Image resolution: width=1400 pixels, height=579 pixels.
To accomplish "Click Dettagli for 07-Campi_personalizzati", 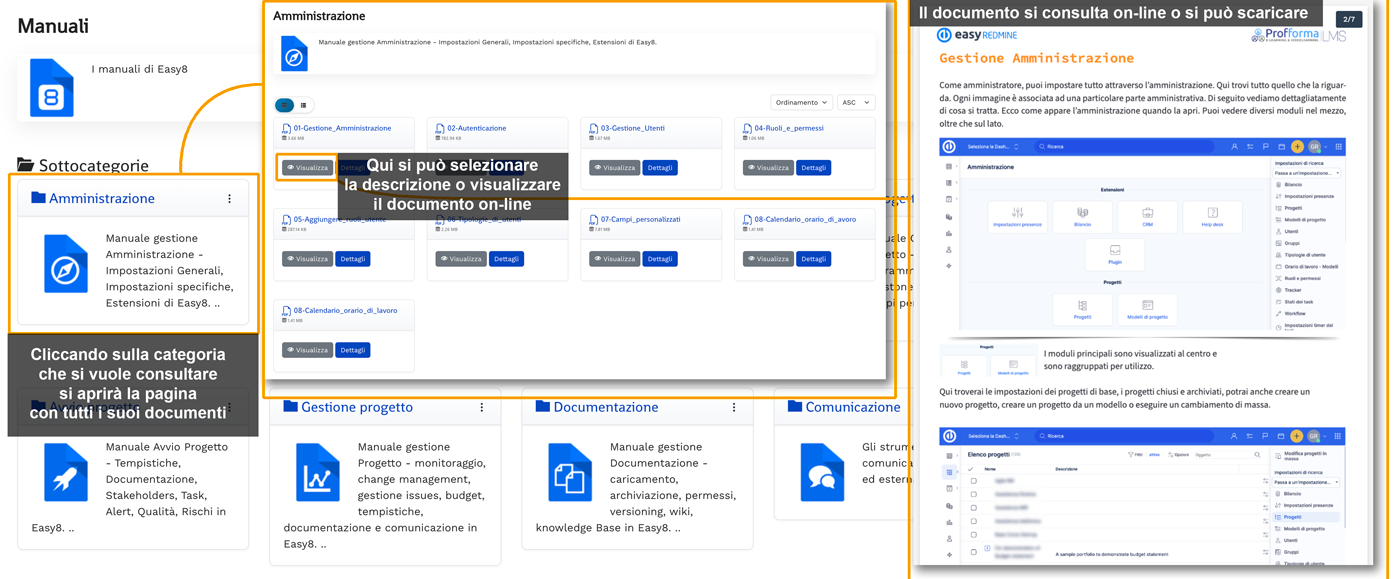I will [660, 259].
